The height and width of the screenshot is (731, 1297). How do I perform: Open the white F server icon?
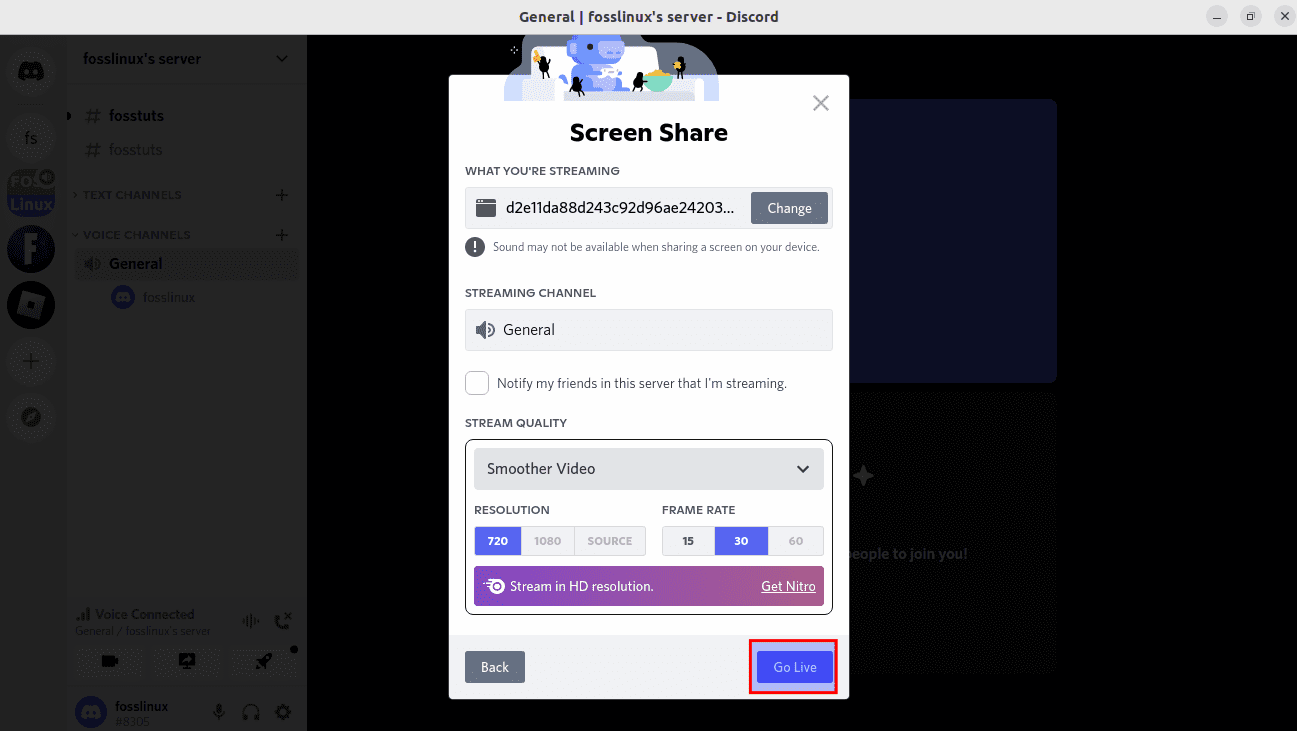(31, 249)
